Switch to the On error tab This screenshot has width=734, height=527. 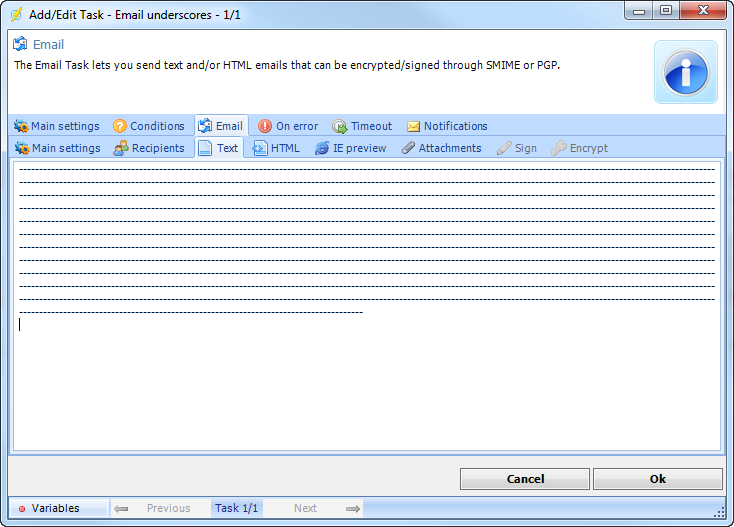[288, 126]
